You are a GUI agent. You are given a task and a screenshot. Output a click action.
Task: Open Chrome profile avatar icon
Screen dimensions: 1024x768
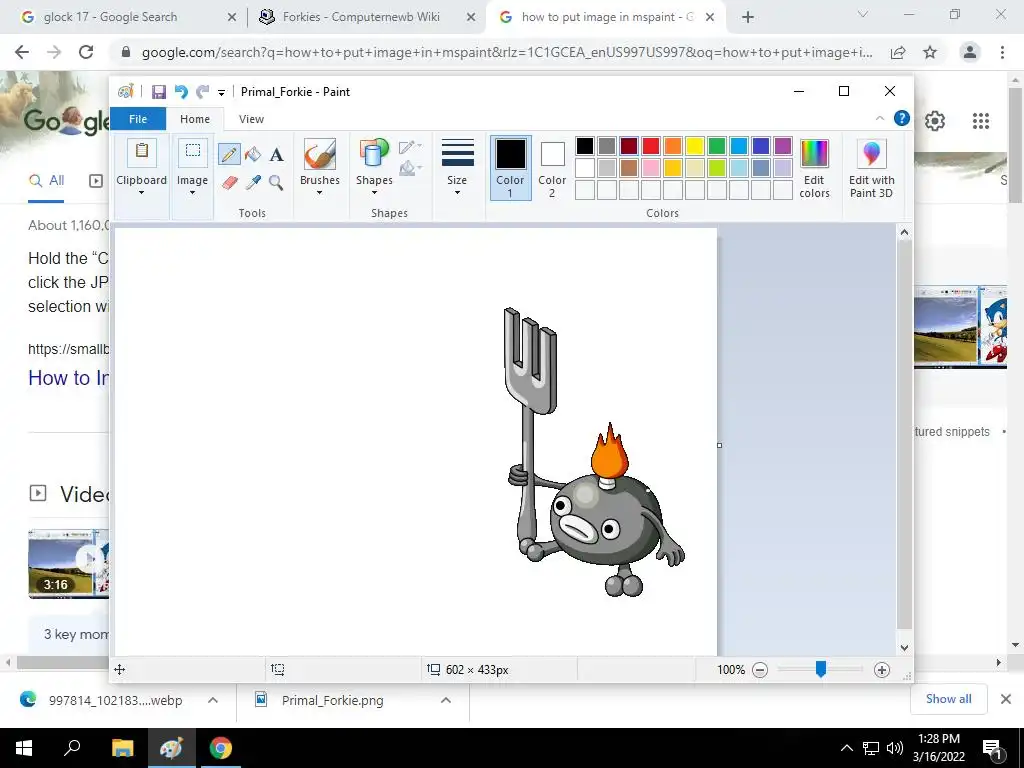coord(970,52)
